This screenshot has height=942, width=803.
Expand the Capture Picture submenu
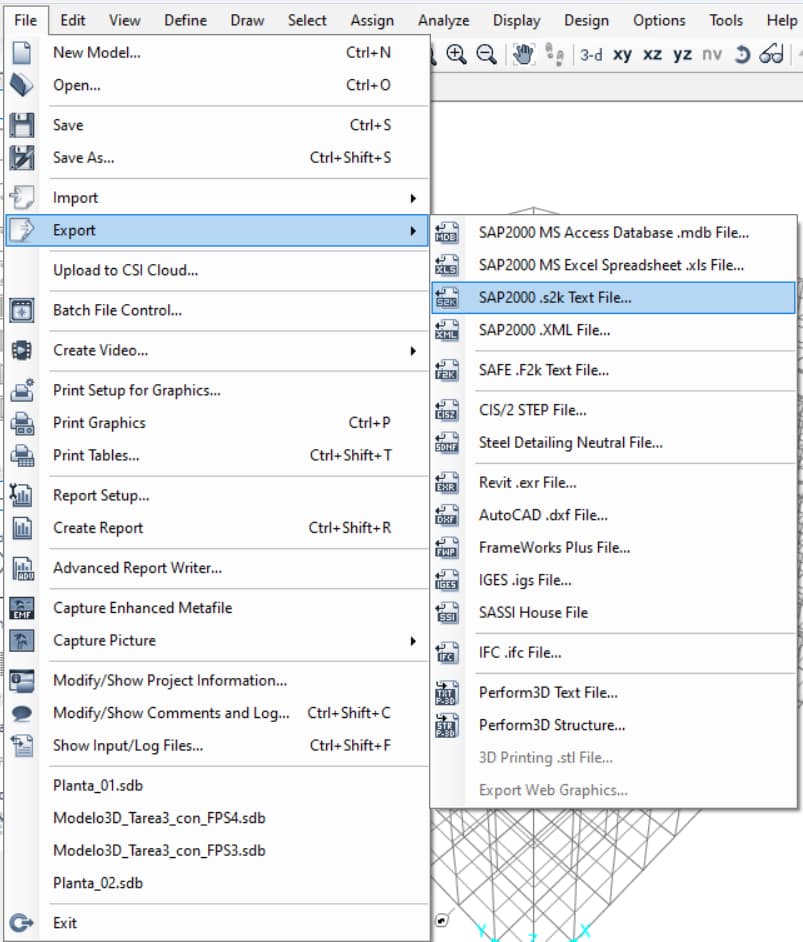click(412, 640)
